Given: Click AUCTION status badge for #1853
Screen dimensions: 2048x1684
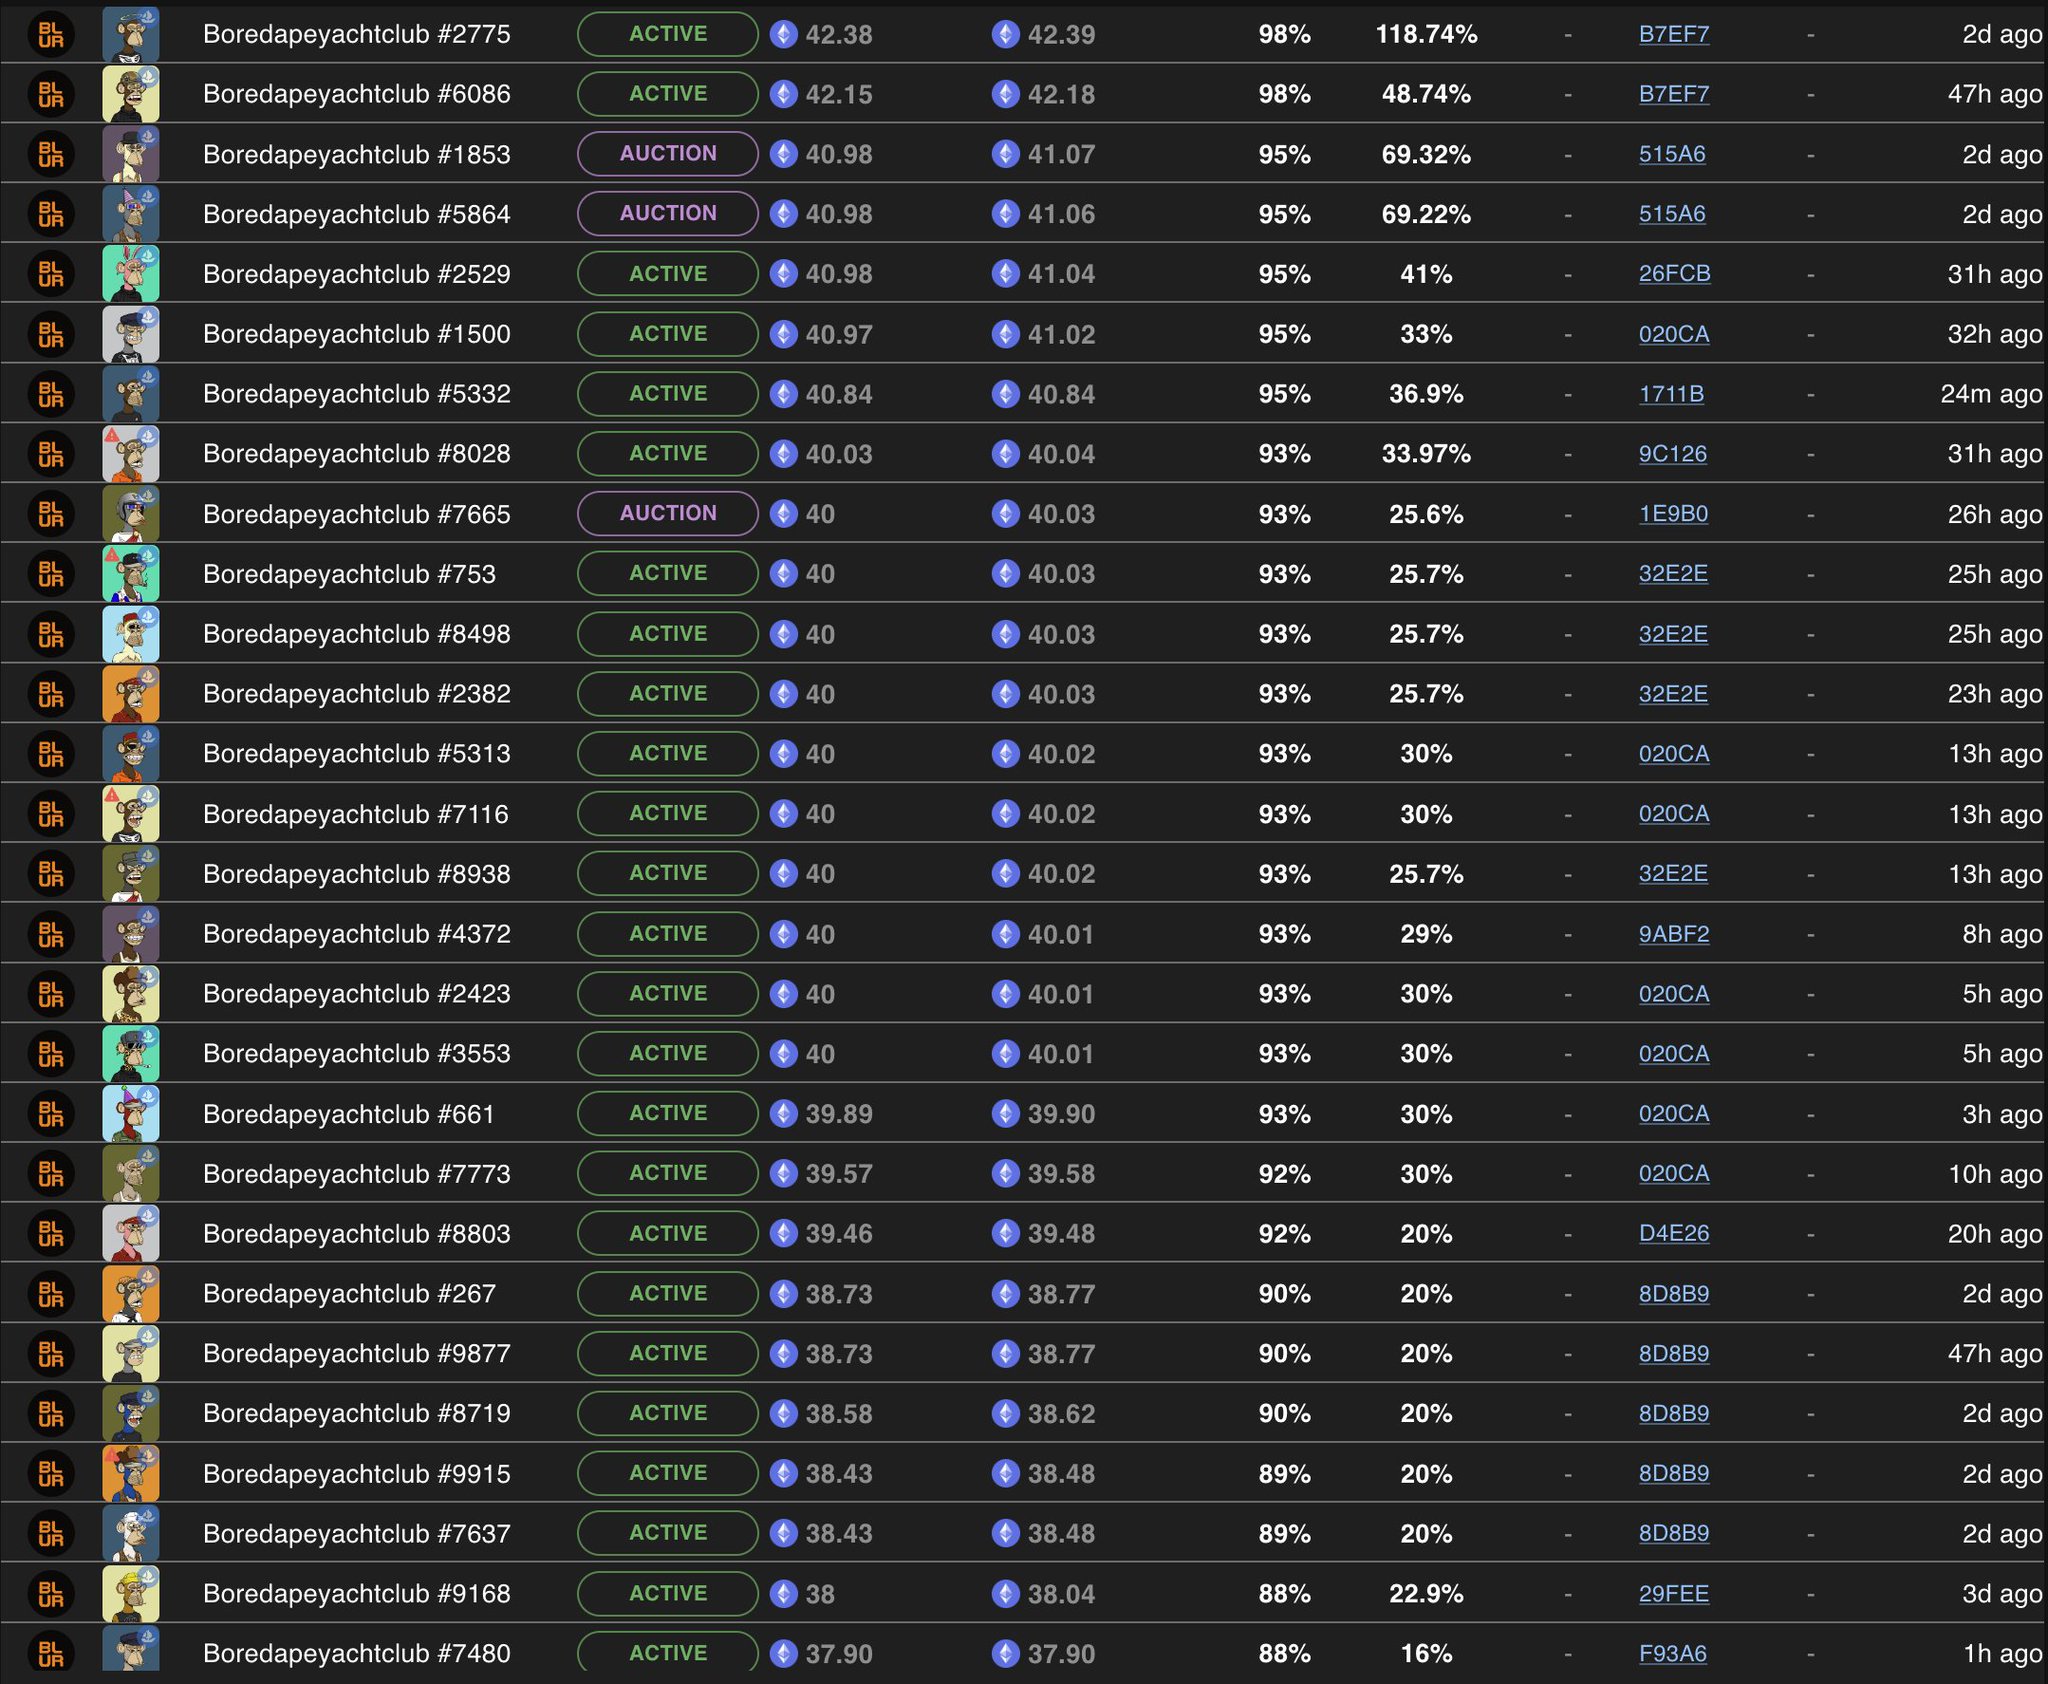Looking at the screenshot, I should click(x=668, y=154).
